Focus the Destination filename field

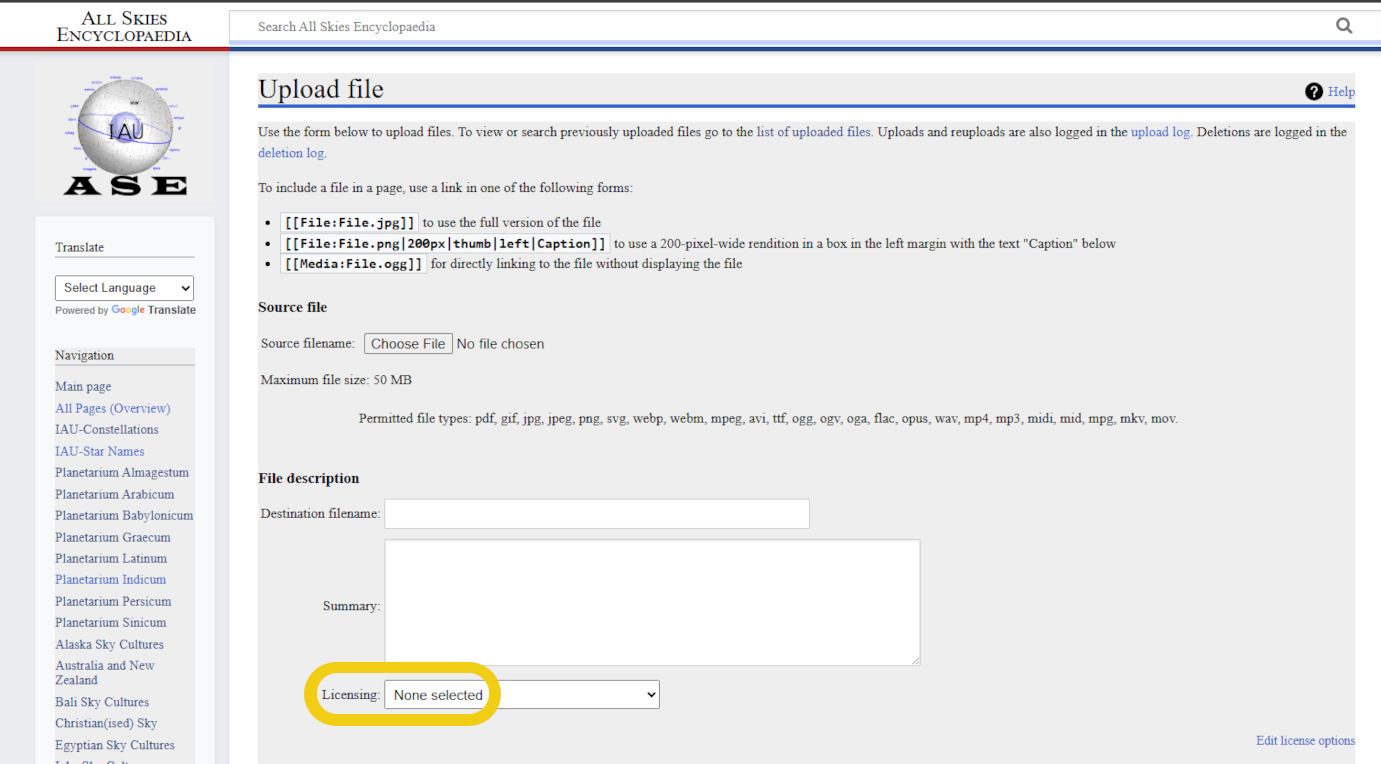coord(596,514)
